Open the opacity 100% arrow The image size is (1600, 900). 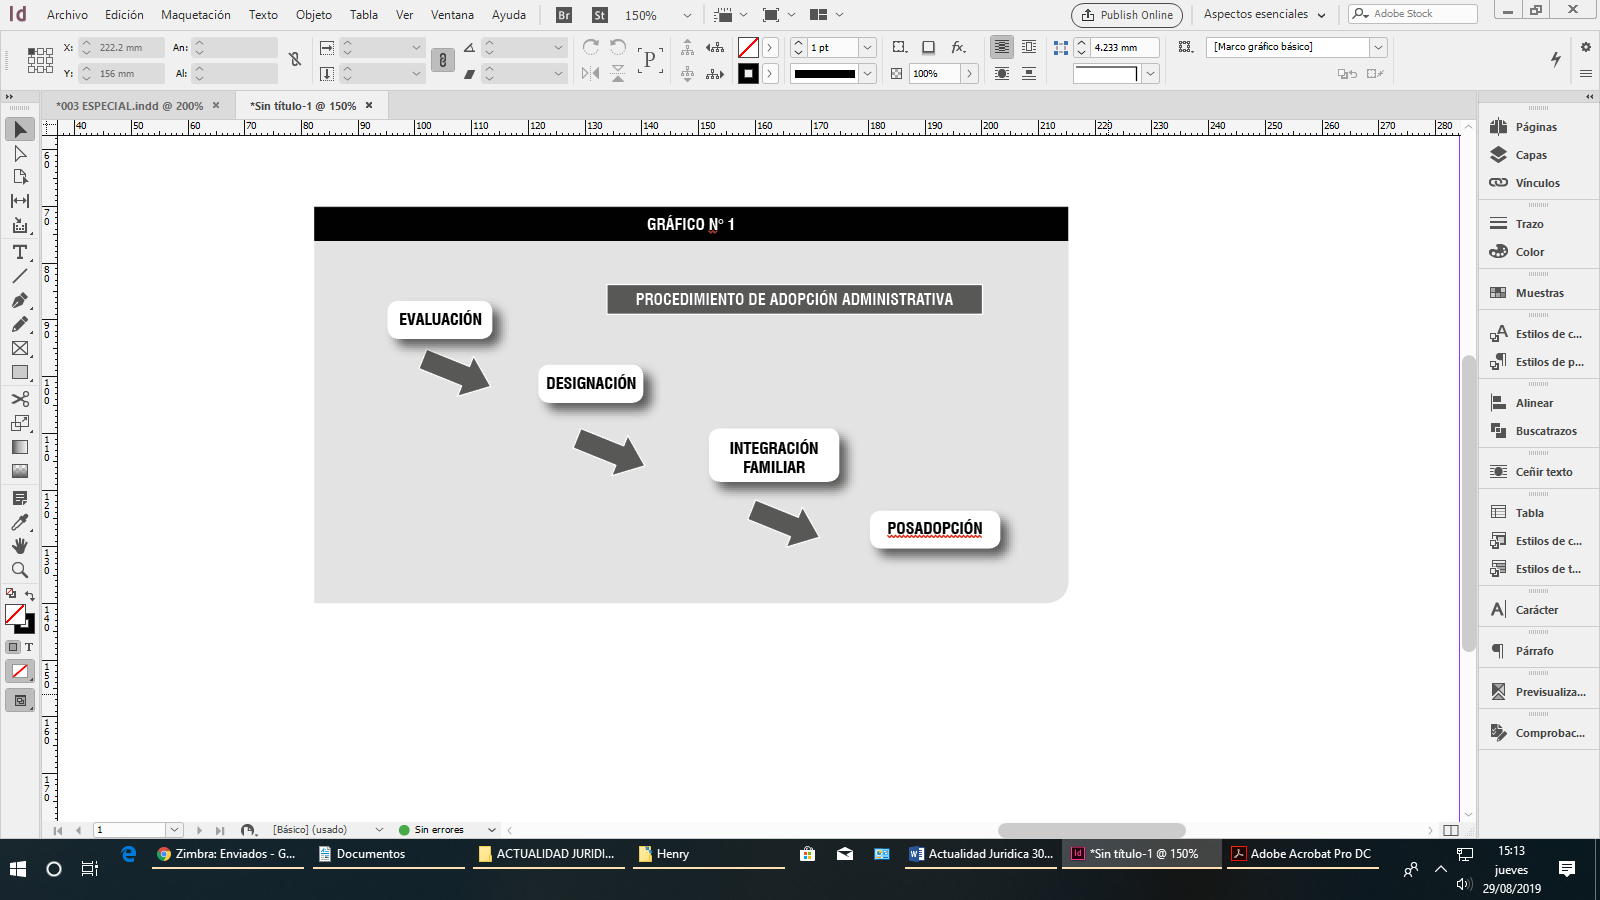[969, 73]
